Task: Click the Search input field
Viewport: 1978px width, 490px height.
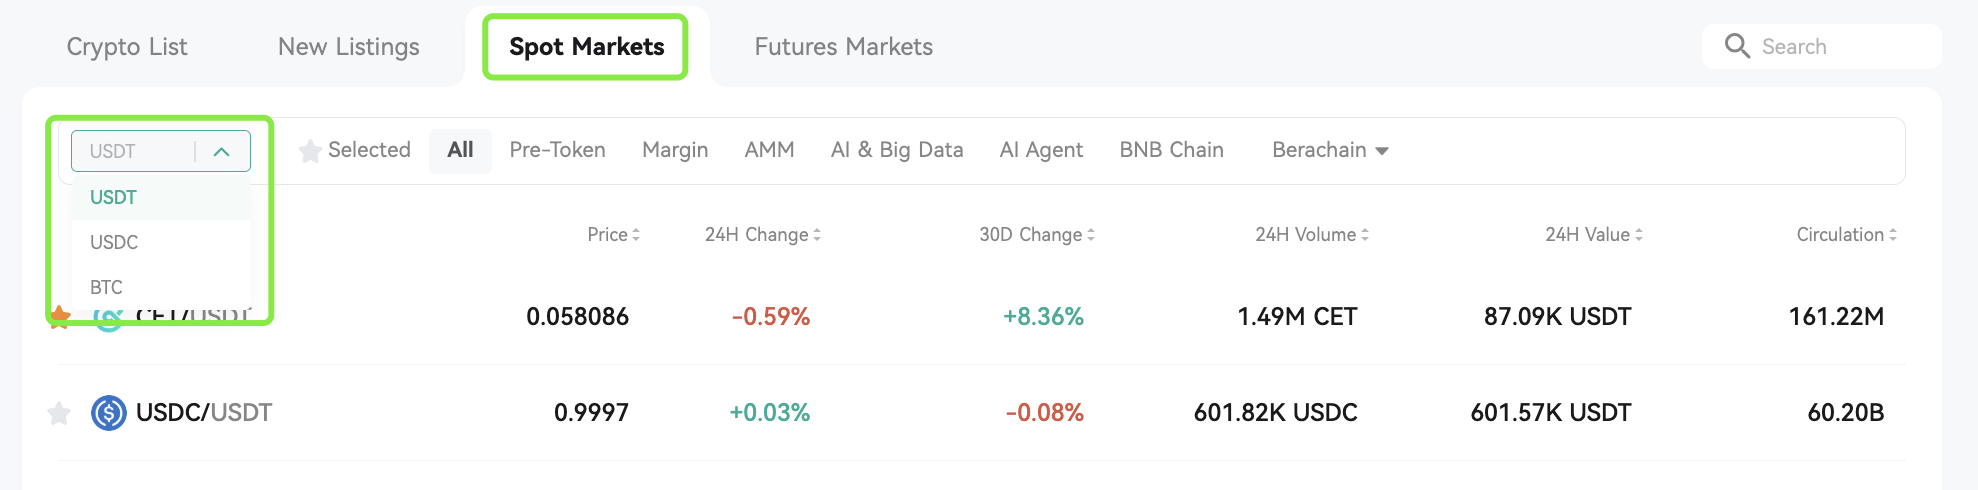Action: pyautogui.click(x=1822, y=46)
